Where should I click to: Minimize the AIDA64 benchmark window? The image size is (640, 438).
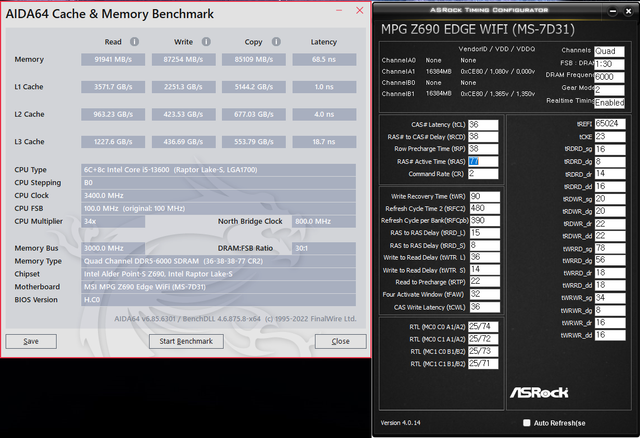coord(339,10)
